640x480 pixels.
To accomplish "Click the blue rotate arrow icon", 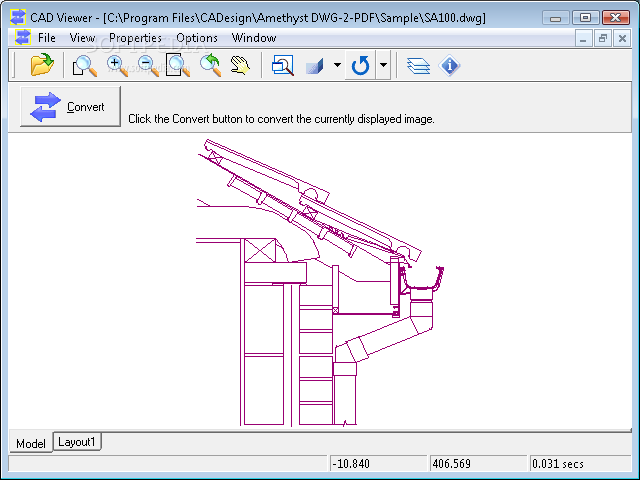I will point(360,65).
